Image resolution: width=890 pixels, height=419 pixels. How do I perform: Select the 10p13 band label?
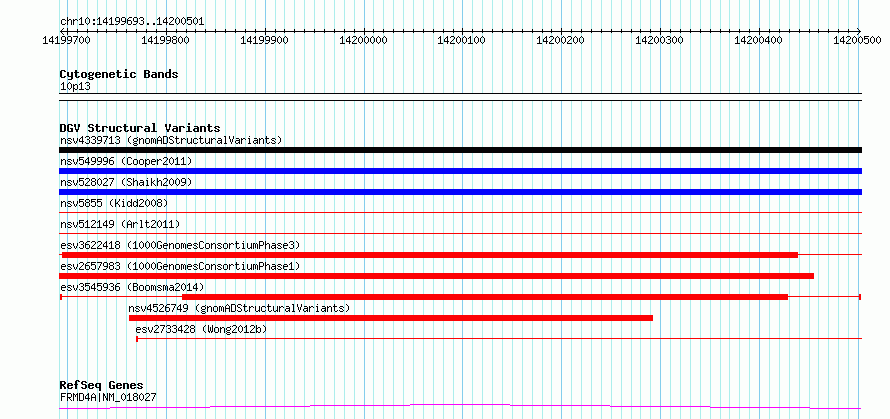(x=75, y=87)
